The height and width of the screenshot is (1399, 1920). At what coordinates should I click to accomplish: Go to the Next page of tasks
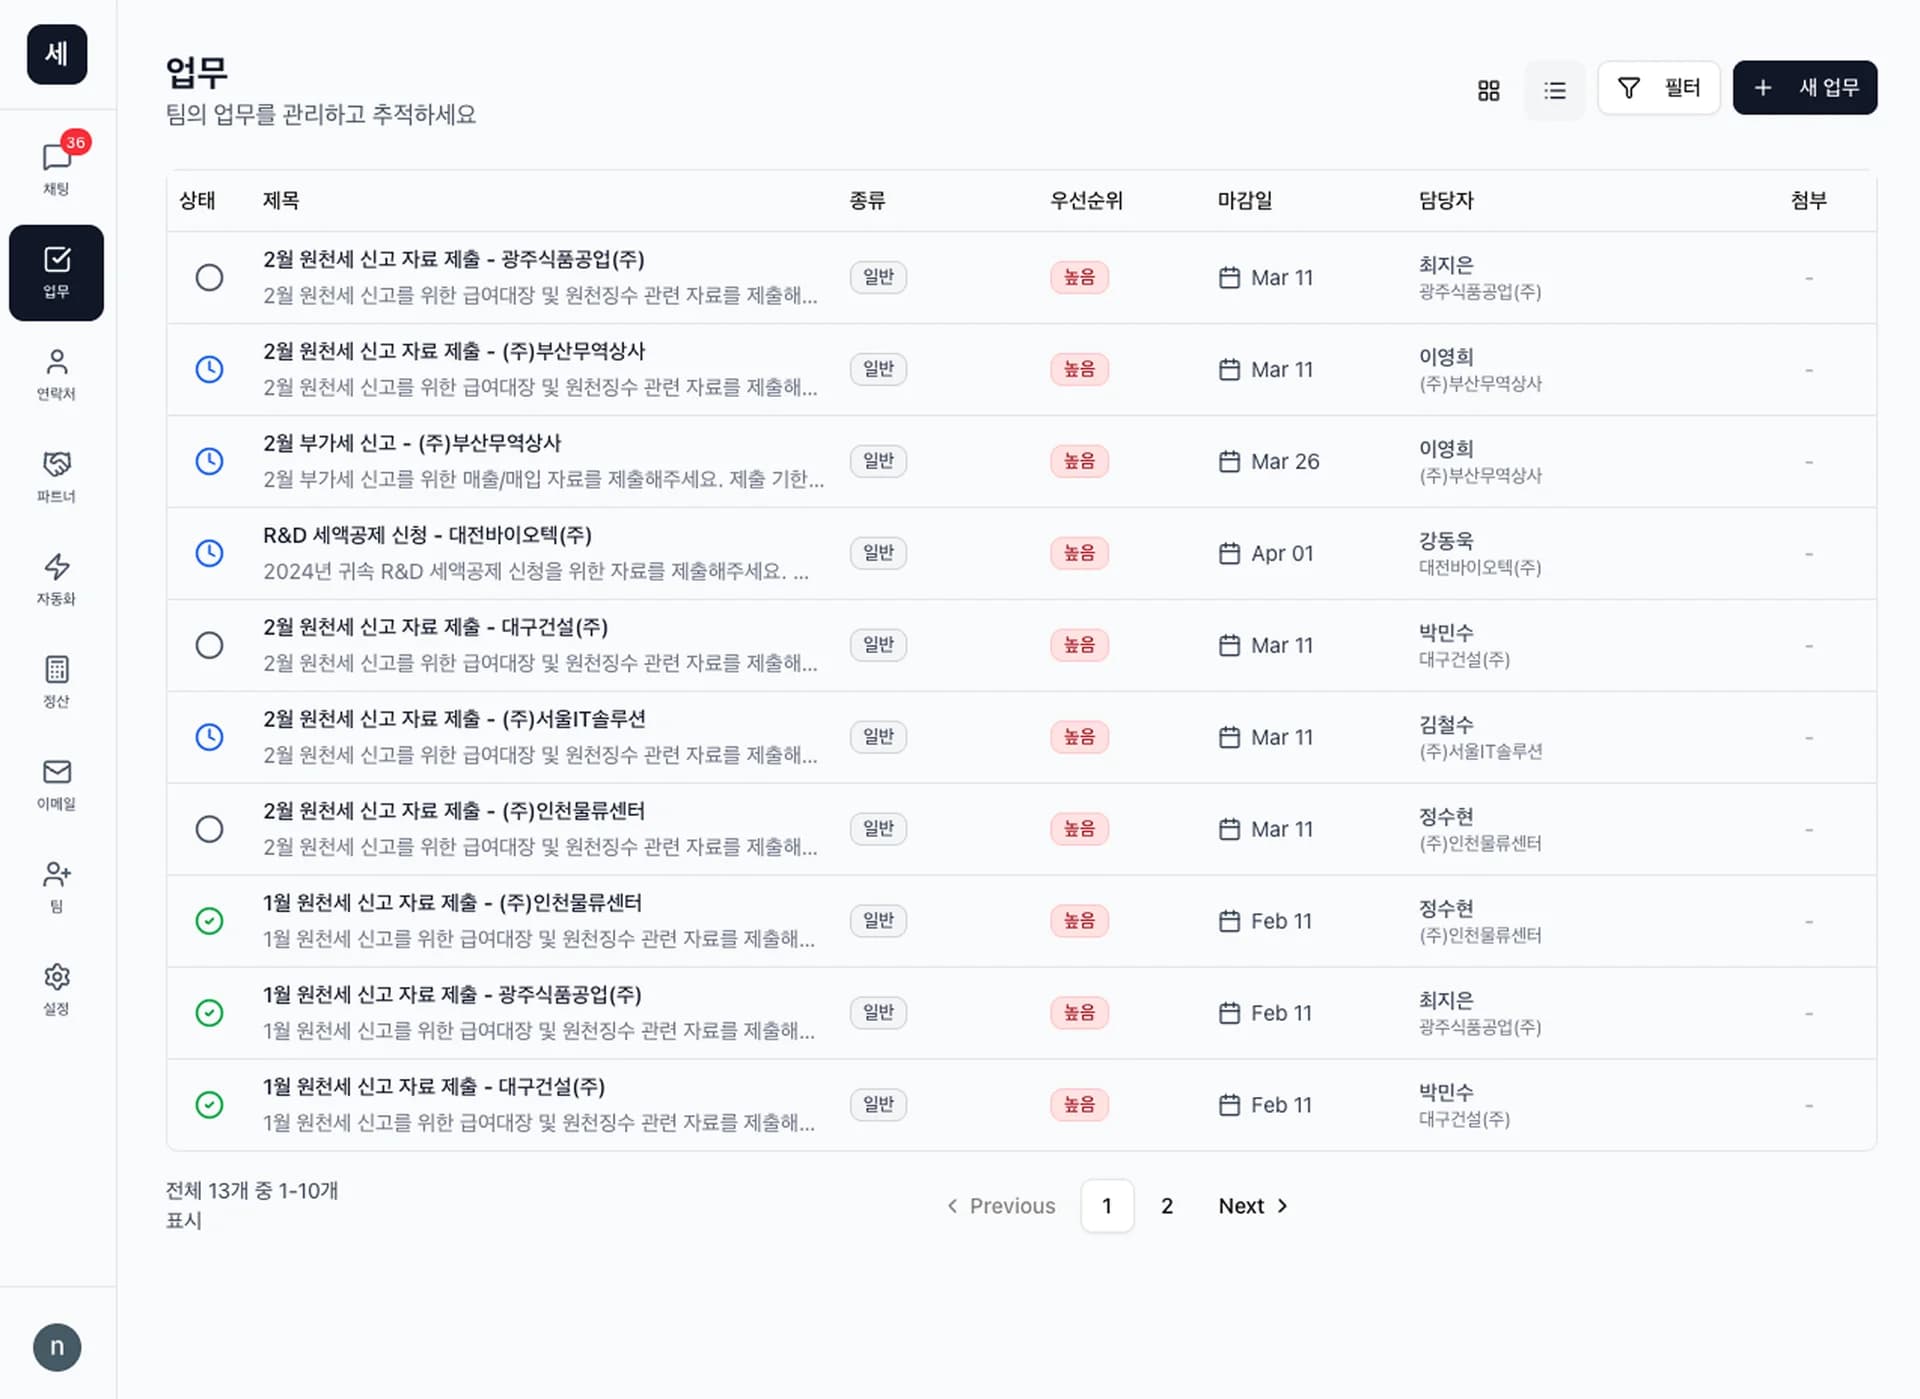pos(1252,1206)
